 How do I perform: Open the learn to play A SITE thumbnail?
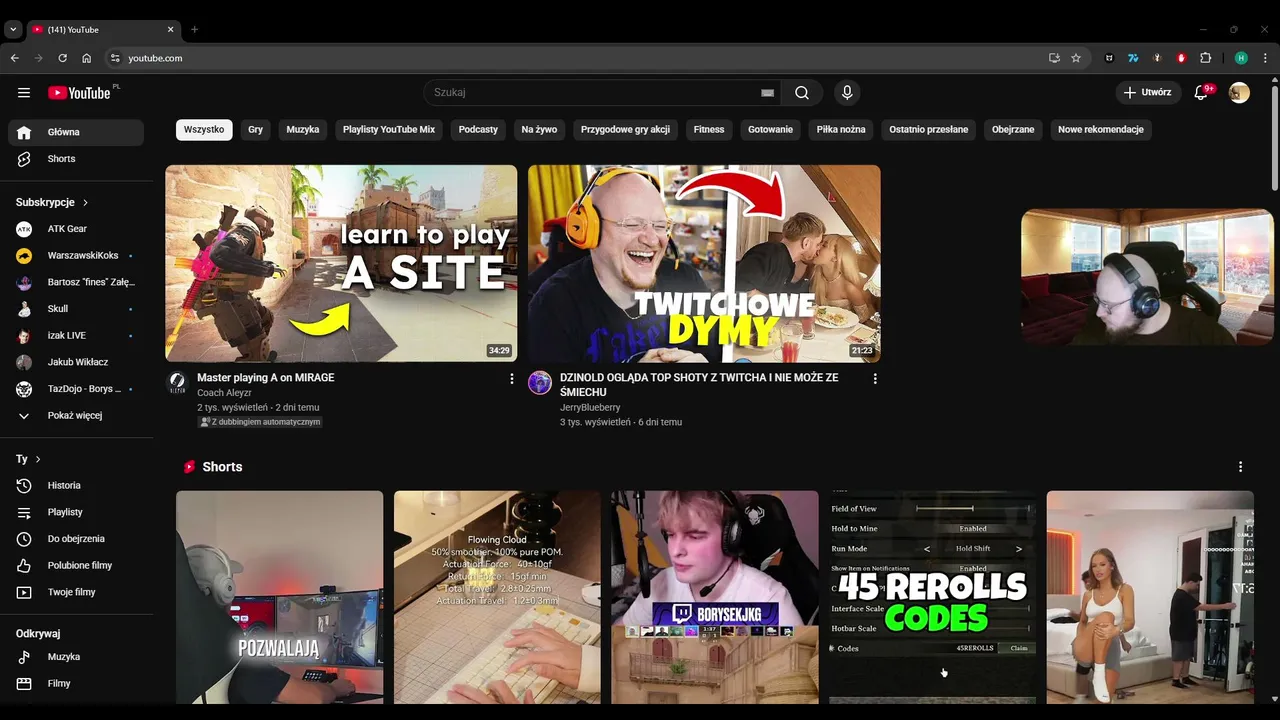[341, 263]
